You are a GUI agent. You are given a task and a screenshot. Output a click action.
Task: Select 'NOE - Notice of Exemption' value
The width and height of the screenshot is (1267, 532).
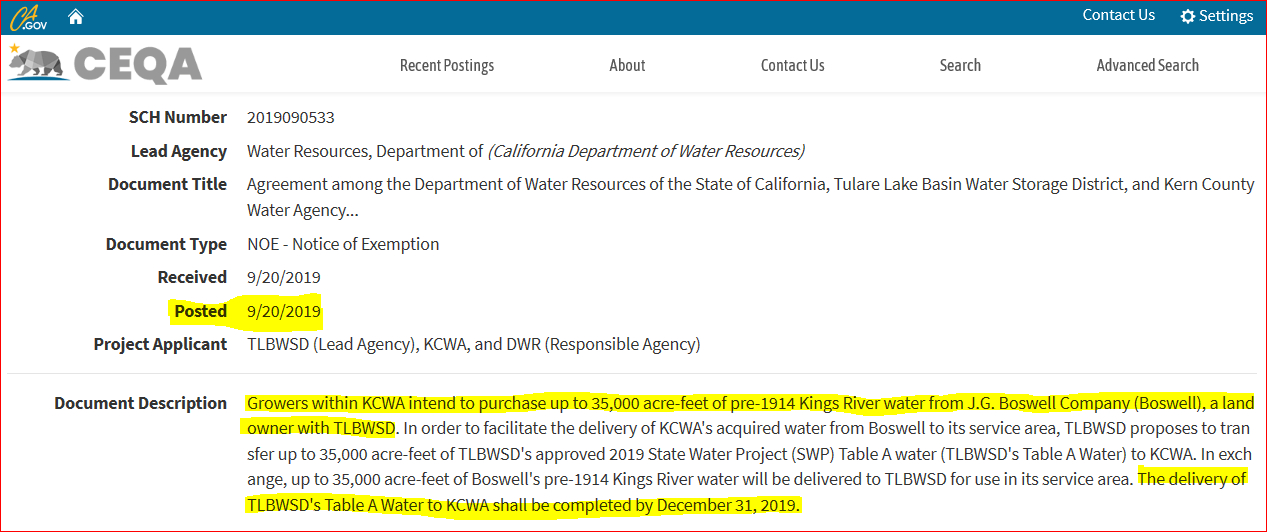pyautogui.click(x=343, y=244)
